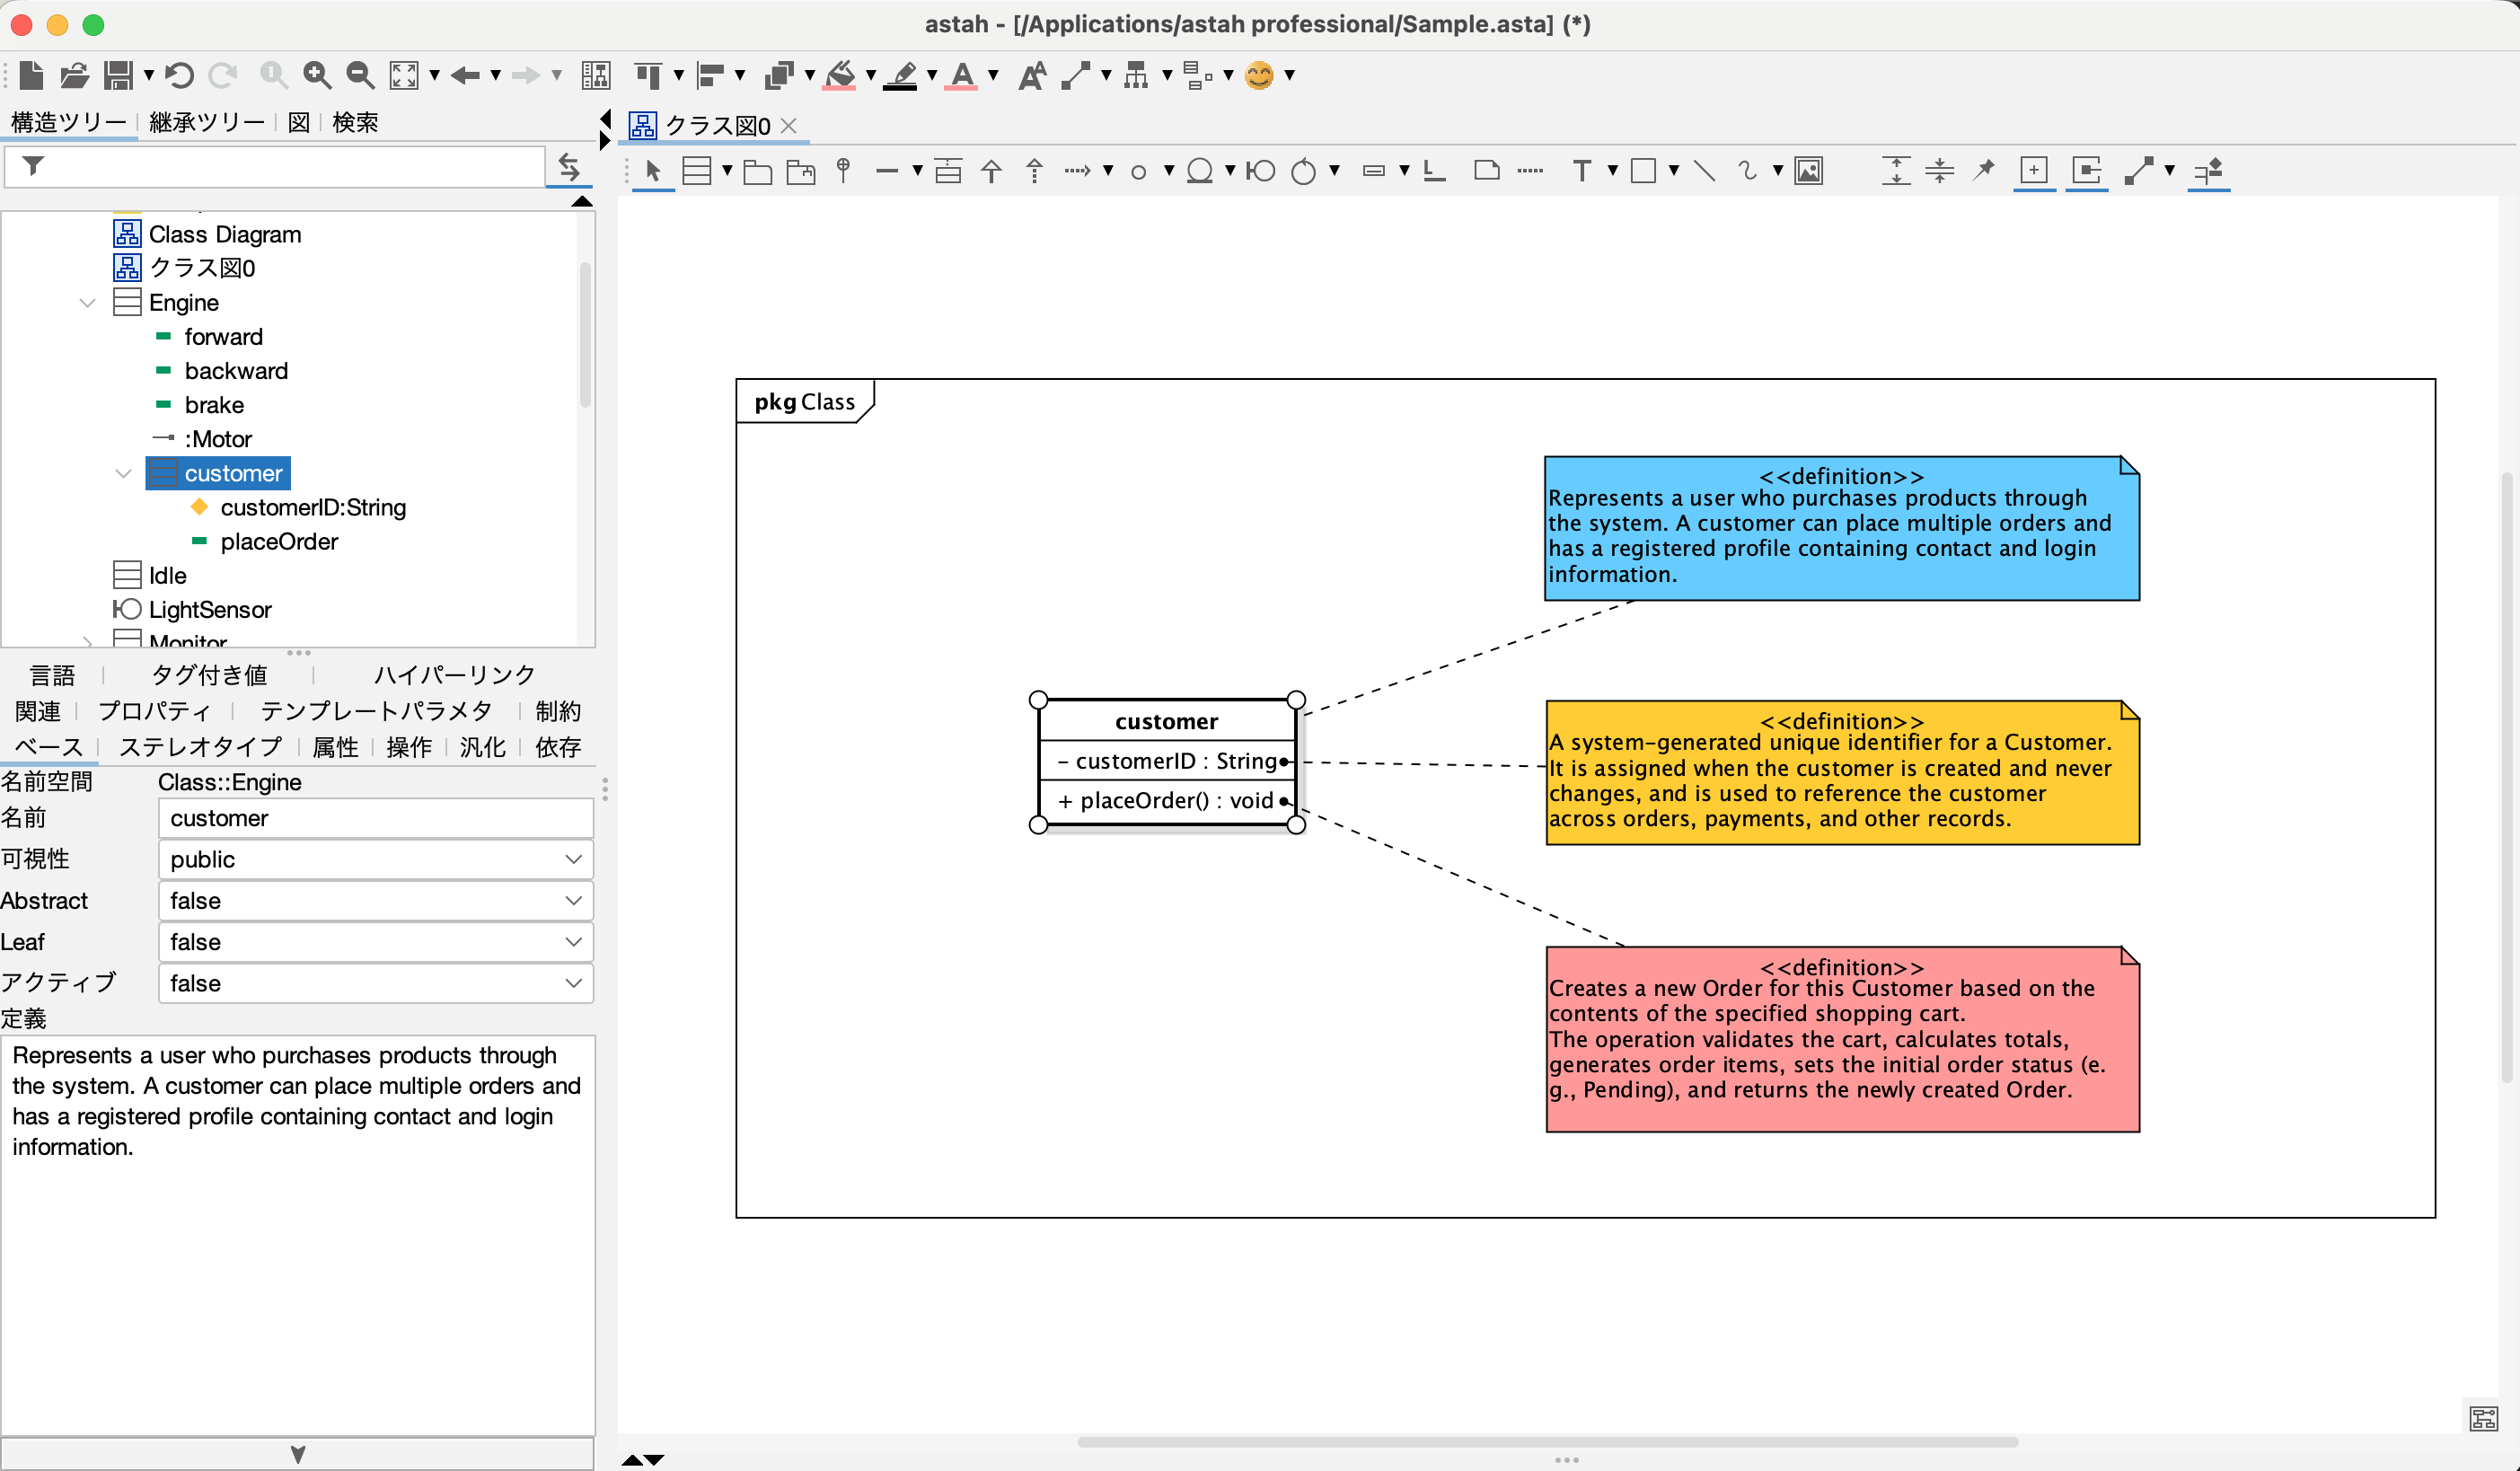Image resolution: width=2520 pixels, height=1471 pixels.
Task: Toggle the auto-resize plus box button
Action: tap(2033, 171)
